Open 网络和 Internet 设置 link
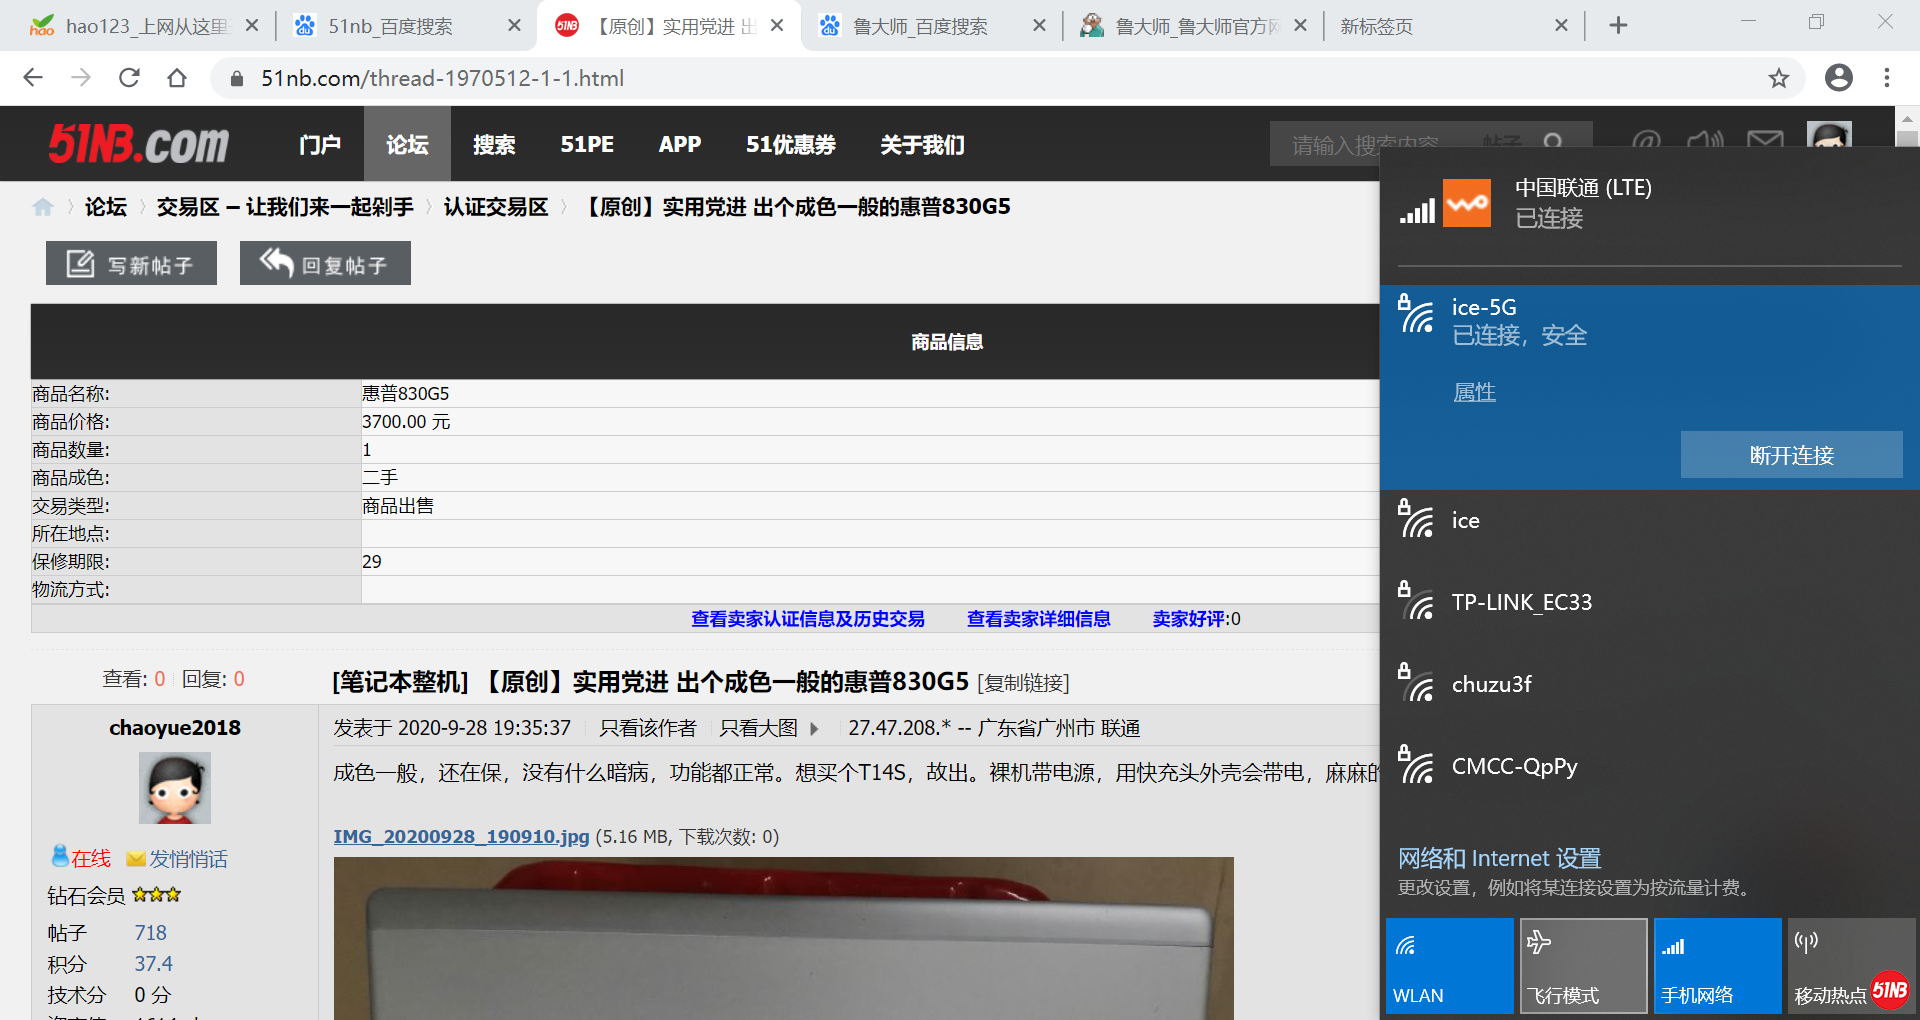Image resolution: width=1920 pixels, height=1020 pixels. (1500, 858)
